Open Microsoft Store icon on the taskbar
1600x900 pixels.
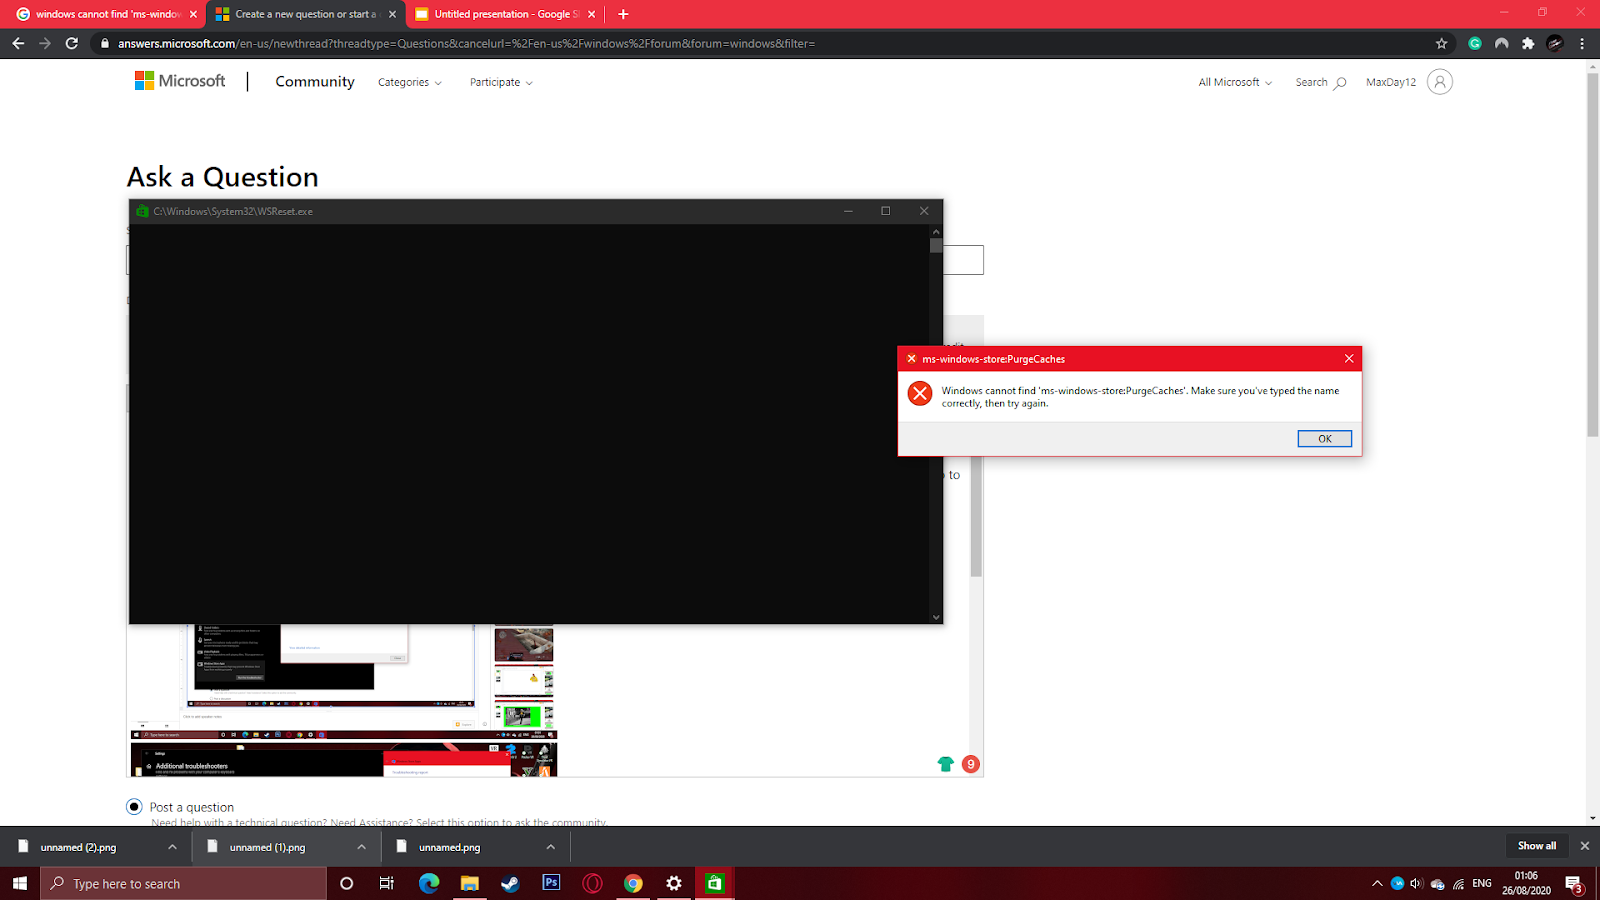tap(714, 883)
